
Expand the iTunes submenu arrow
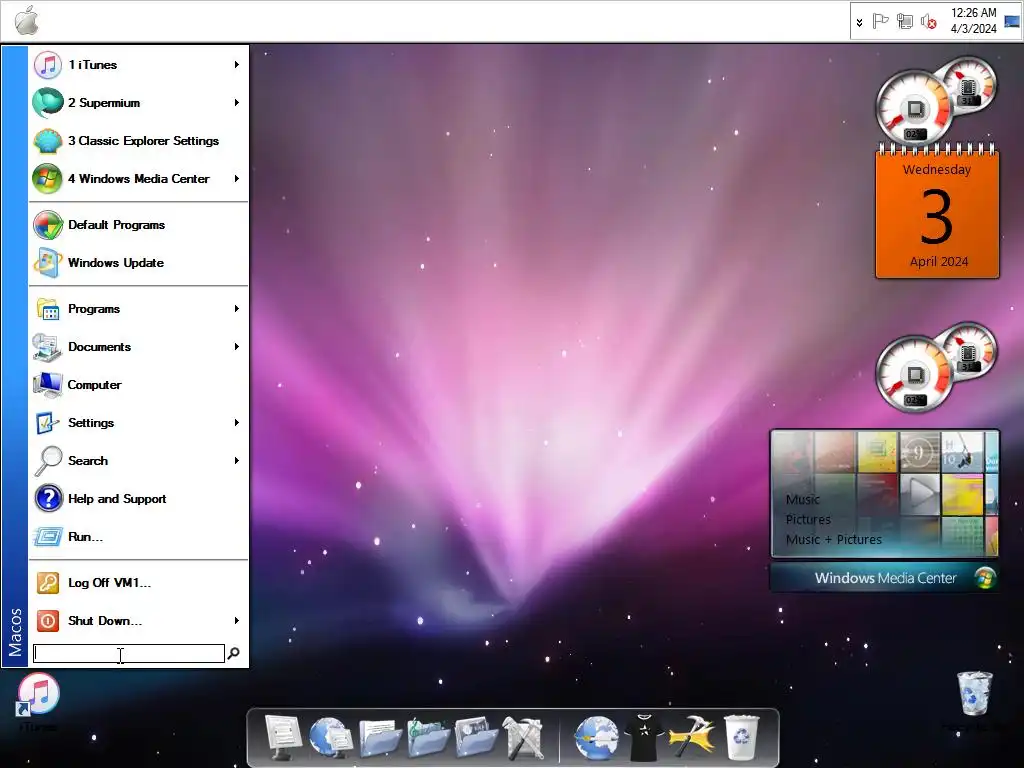236,65
